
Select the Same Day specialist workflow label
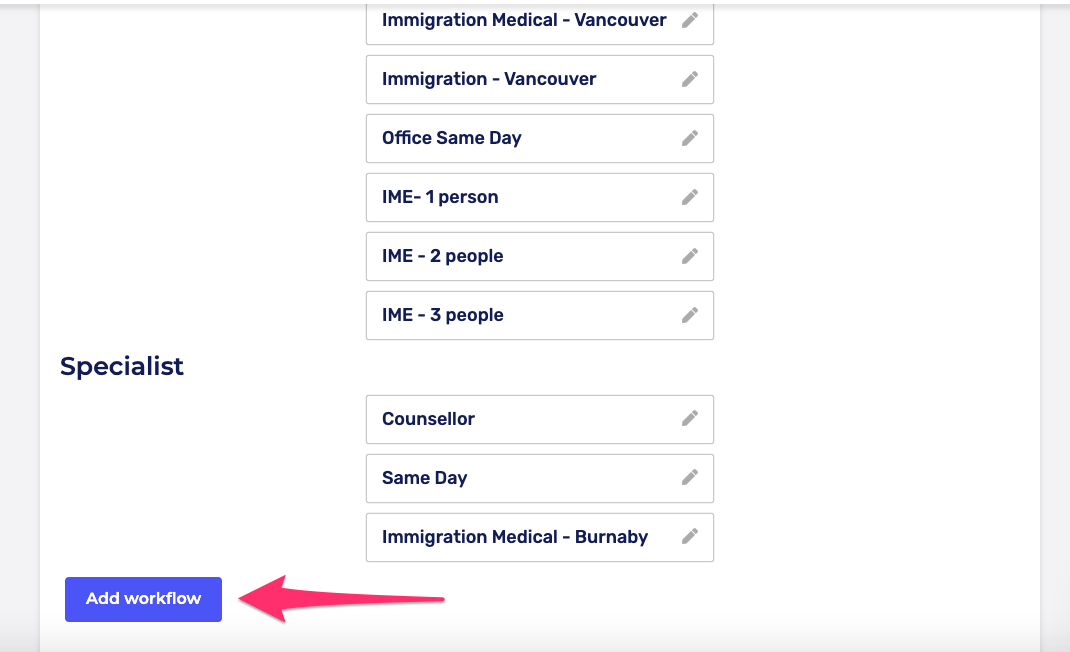pyautogui.click(x=424, y=478)
